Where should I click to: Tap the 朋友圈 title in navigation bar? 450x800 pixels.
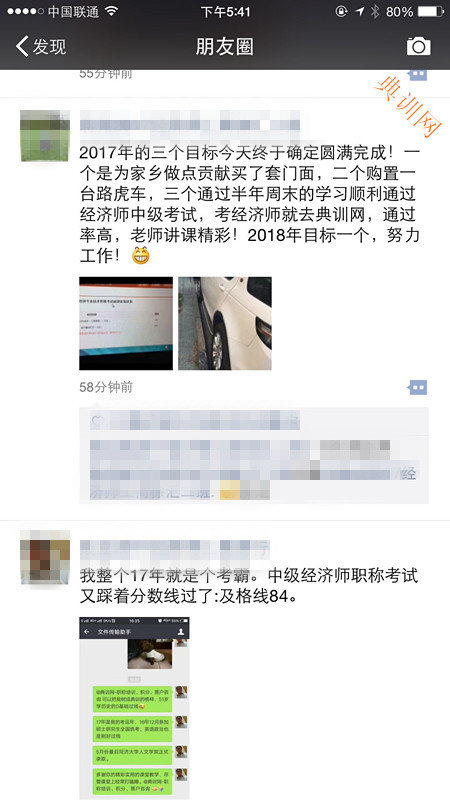224,47
